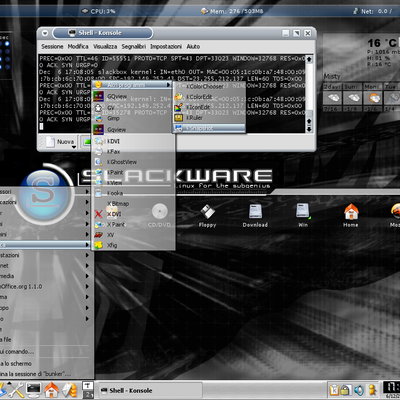Viewport: 400px width, 400px height.
Task: Select the highlighted KSnapshot entry
Action: coord(209,128)
